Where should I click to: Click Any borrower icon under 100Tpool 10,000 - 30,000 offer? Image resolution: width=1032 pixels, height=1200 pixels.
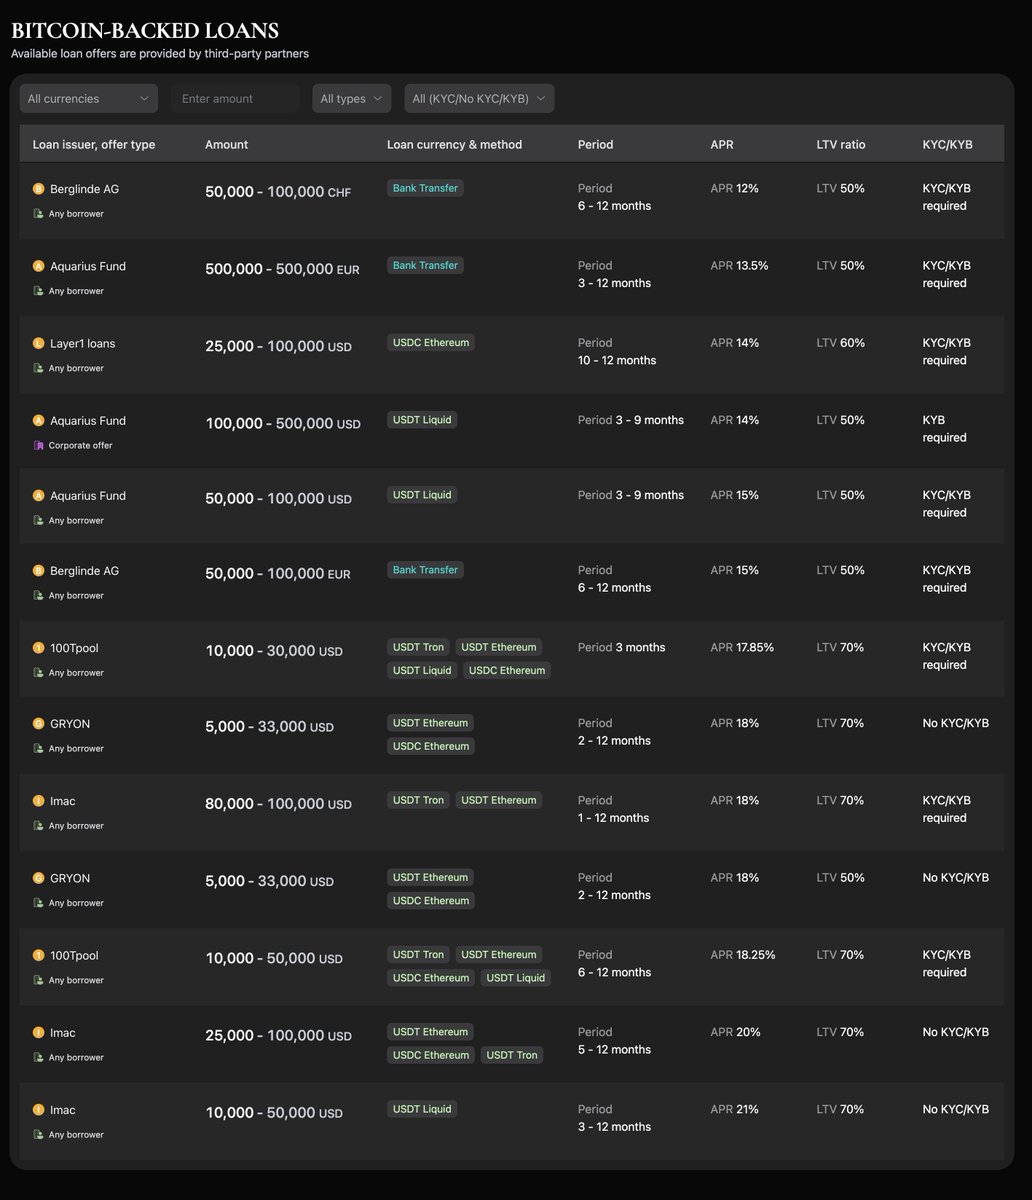38,673
